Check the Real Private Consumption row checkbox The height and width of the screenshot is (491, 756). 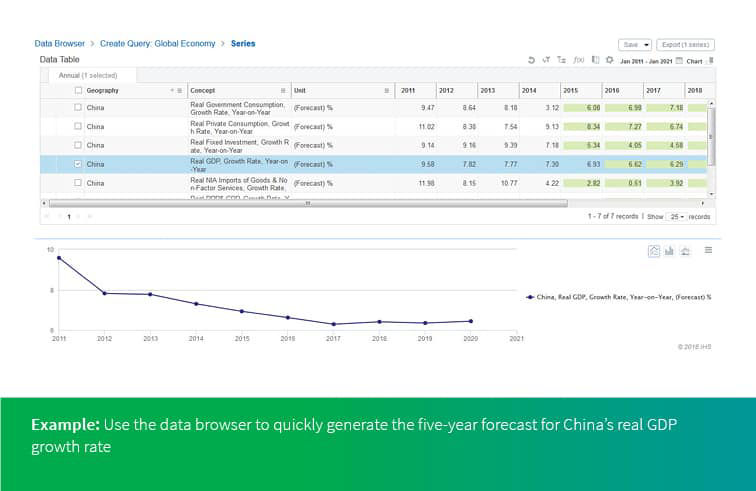coord(78,126)
